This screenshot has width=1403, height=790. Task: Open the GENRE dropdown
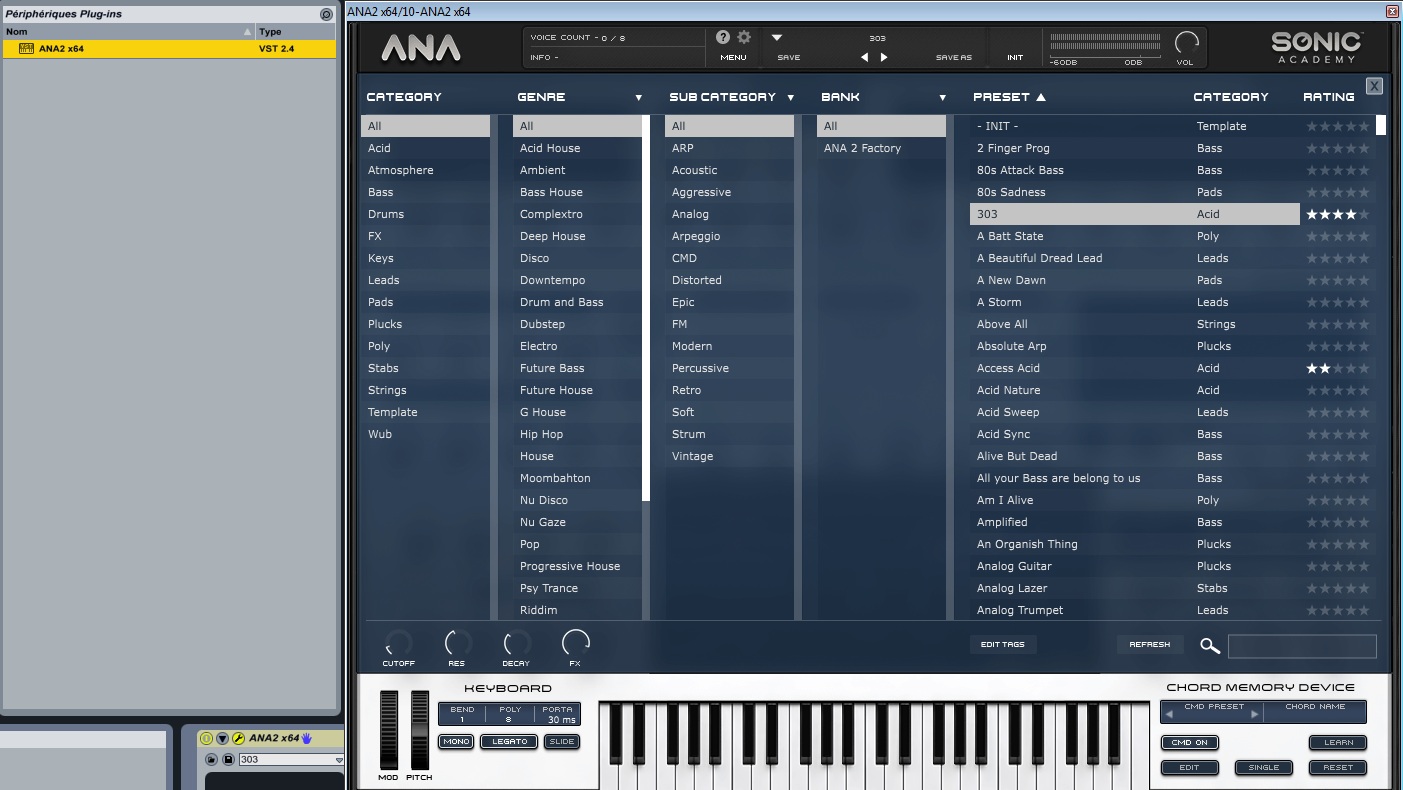638,96
